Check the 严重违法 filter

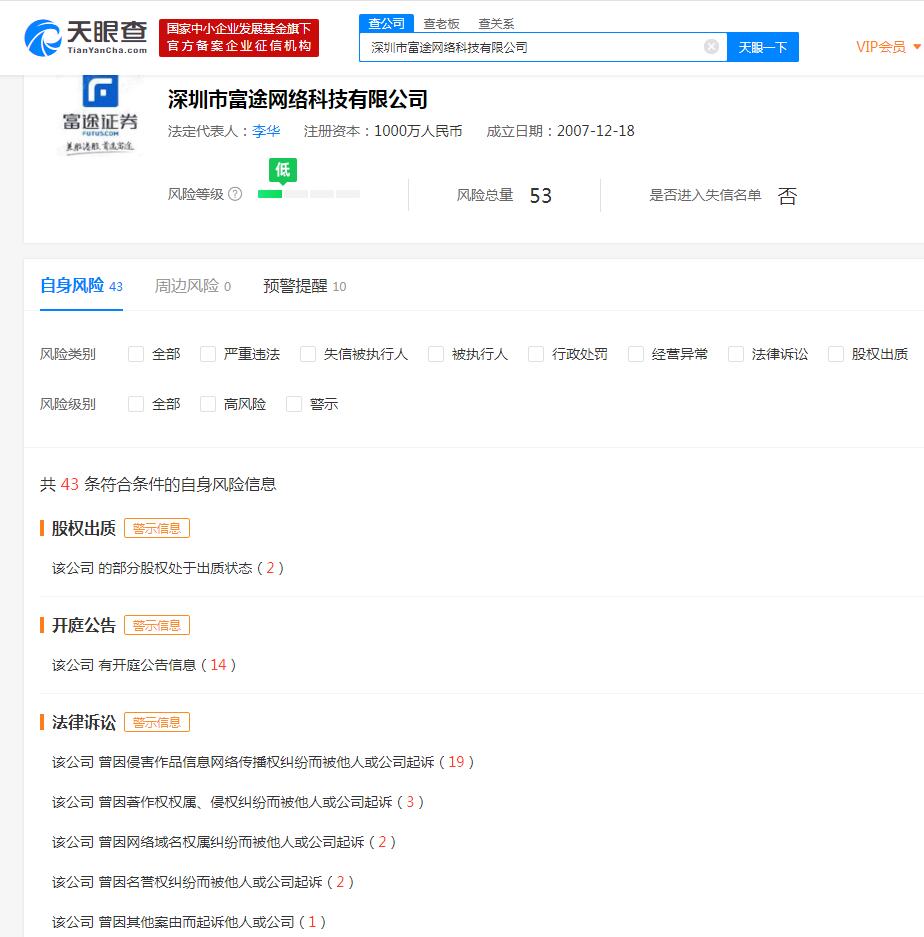pyautogui.click(x=208, y=354)
